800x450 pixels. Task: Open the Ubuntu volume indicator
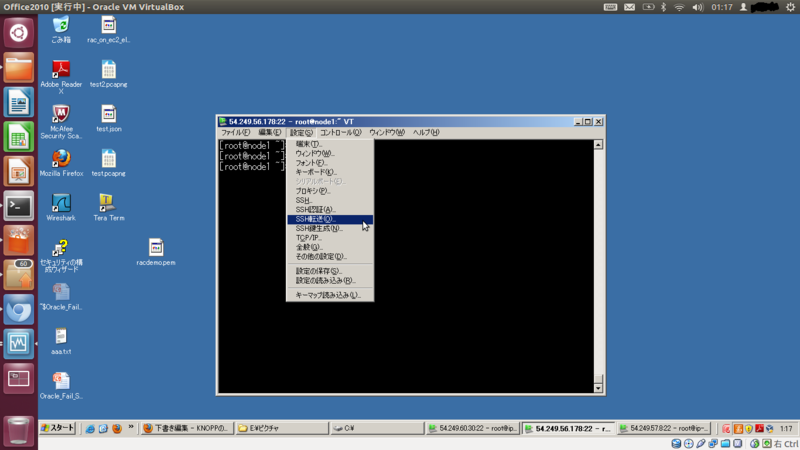click(697, 7)
